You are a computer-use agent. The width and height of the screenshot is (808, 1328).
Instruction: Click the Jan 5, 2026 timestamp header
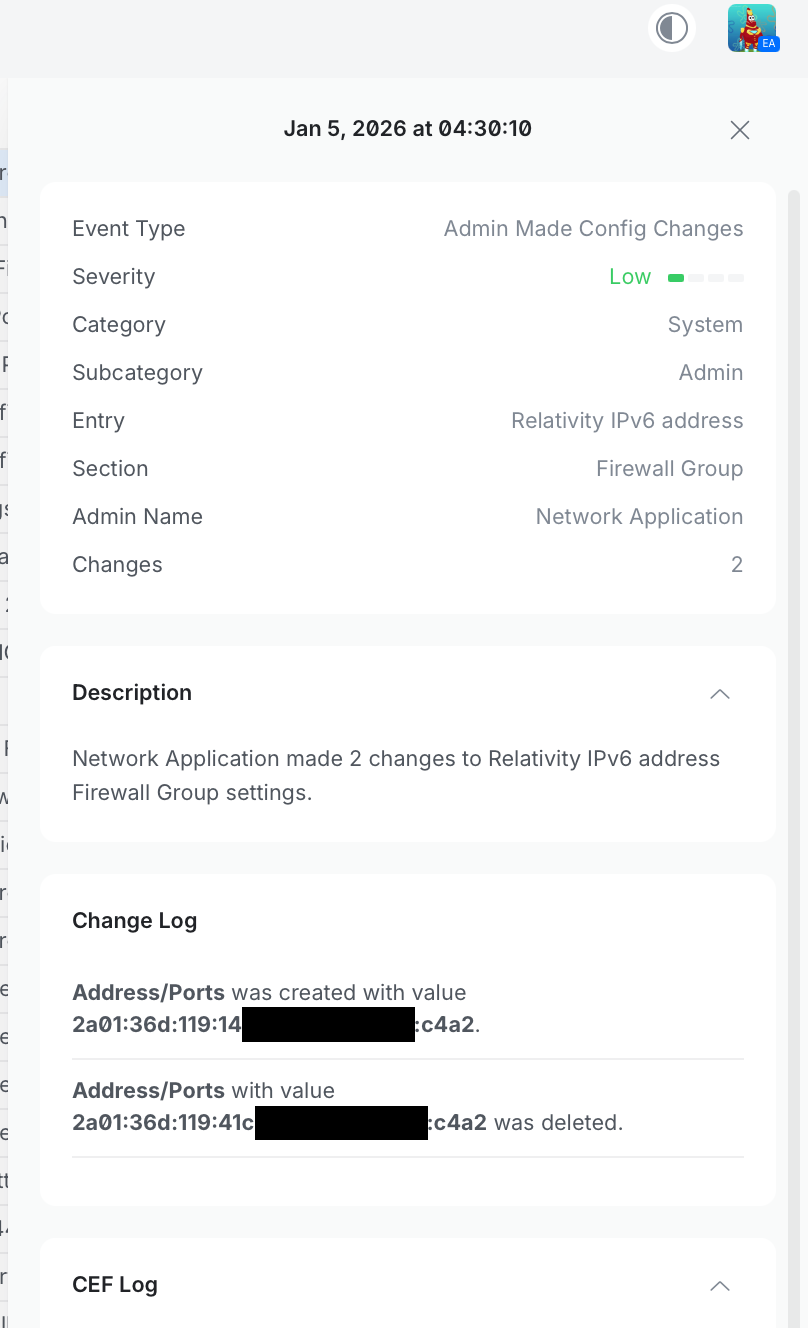(407, 129)
